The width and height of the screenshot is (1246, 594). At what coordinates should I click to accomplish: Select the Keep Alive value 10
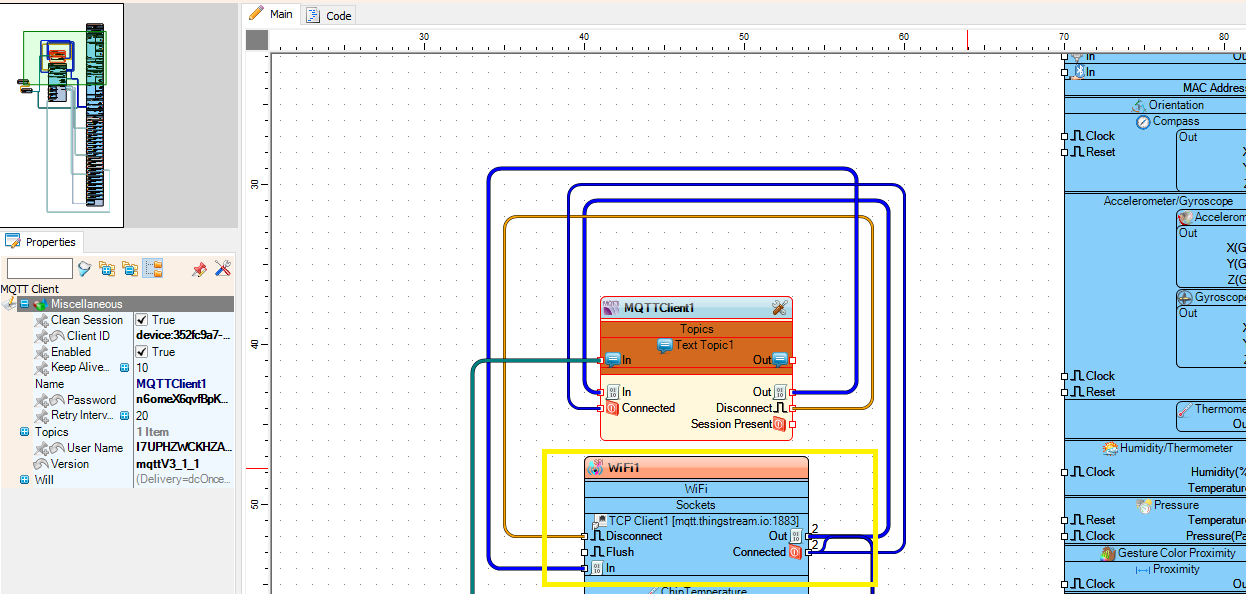(x=184, y=368)
